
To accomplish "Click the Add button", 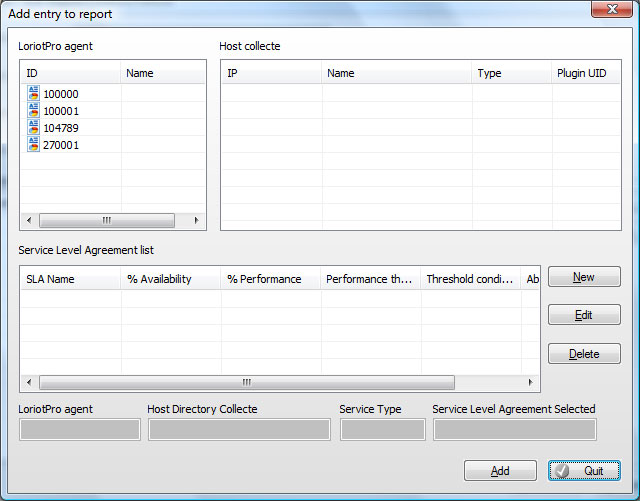I will click(x=500, y=471).
